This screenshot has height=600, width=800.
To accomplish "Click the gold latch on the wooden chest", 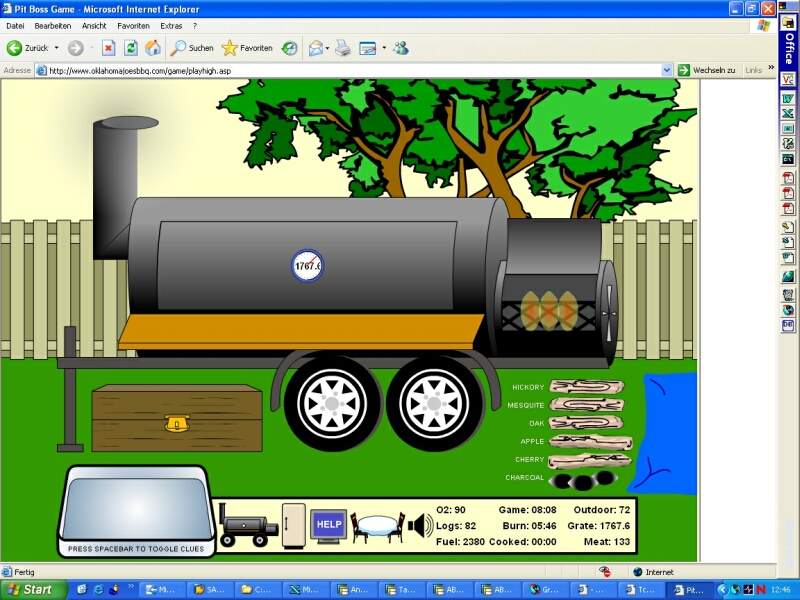I will pyautogui.click(x=177, y=423).
